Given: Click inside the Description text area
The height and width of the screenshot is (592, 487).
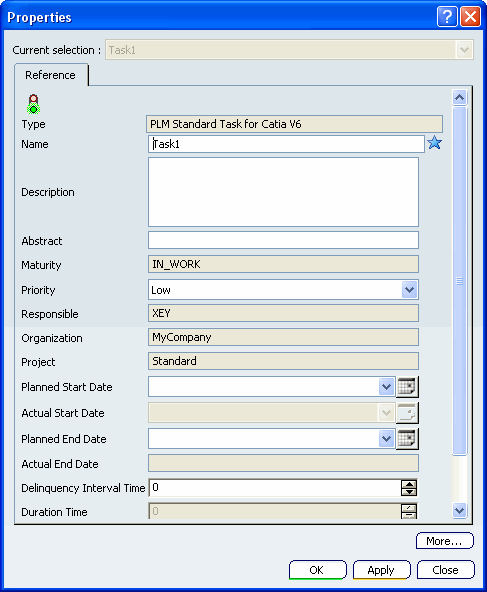Looking at the screenshot, I should pyautogui.click(x=283, y=192).
